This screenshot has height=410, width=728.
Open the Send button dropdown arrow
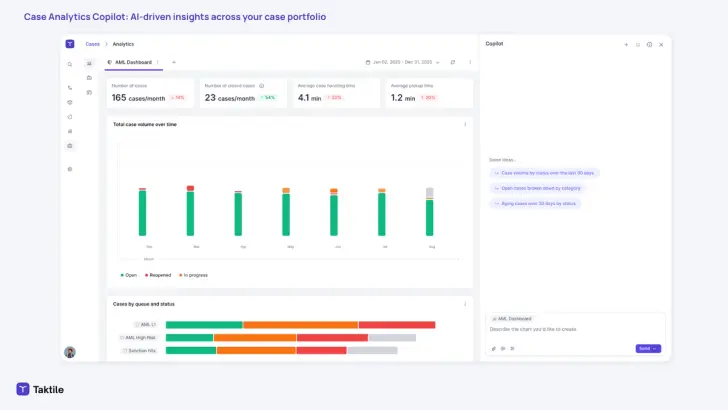655,349
